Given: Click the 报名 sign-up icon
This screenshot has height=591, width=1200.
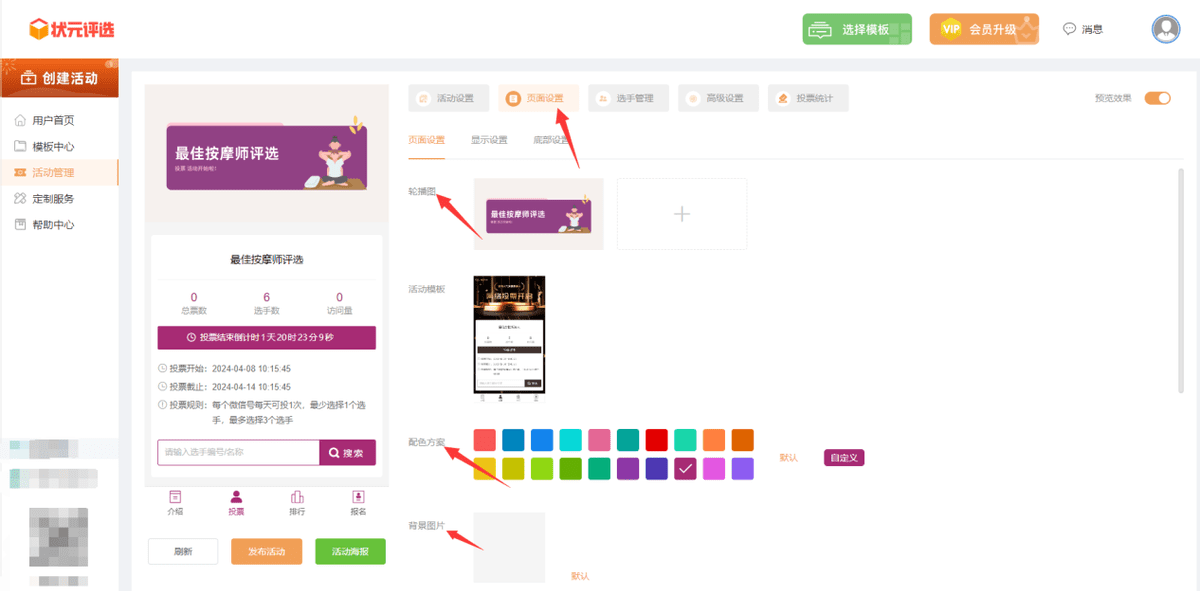Looking at the screenshot, I should (358, 497).
